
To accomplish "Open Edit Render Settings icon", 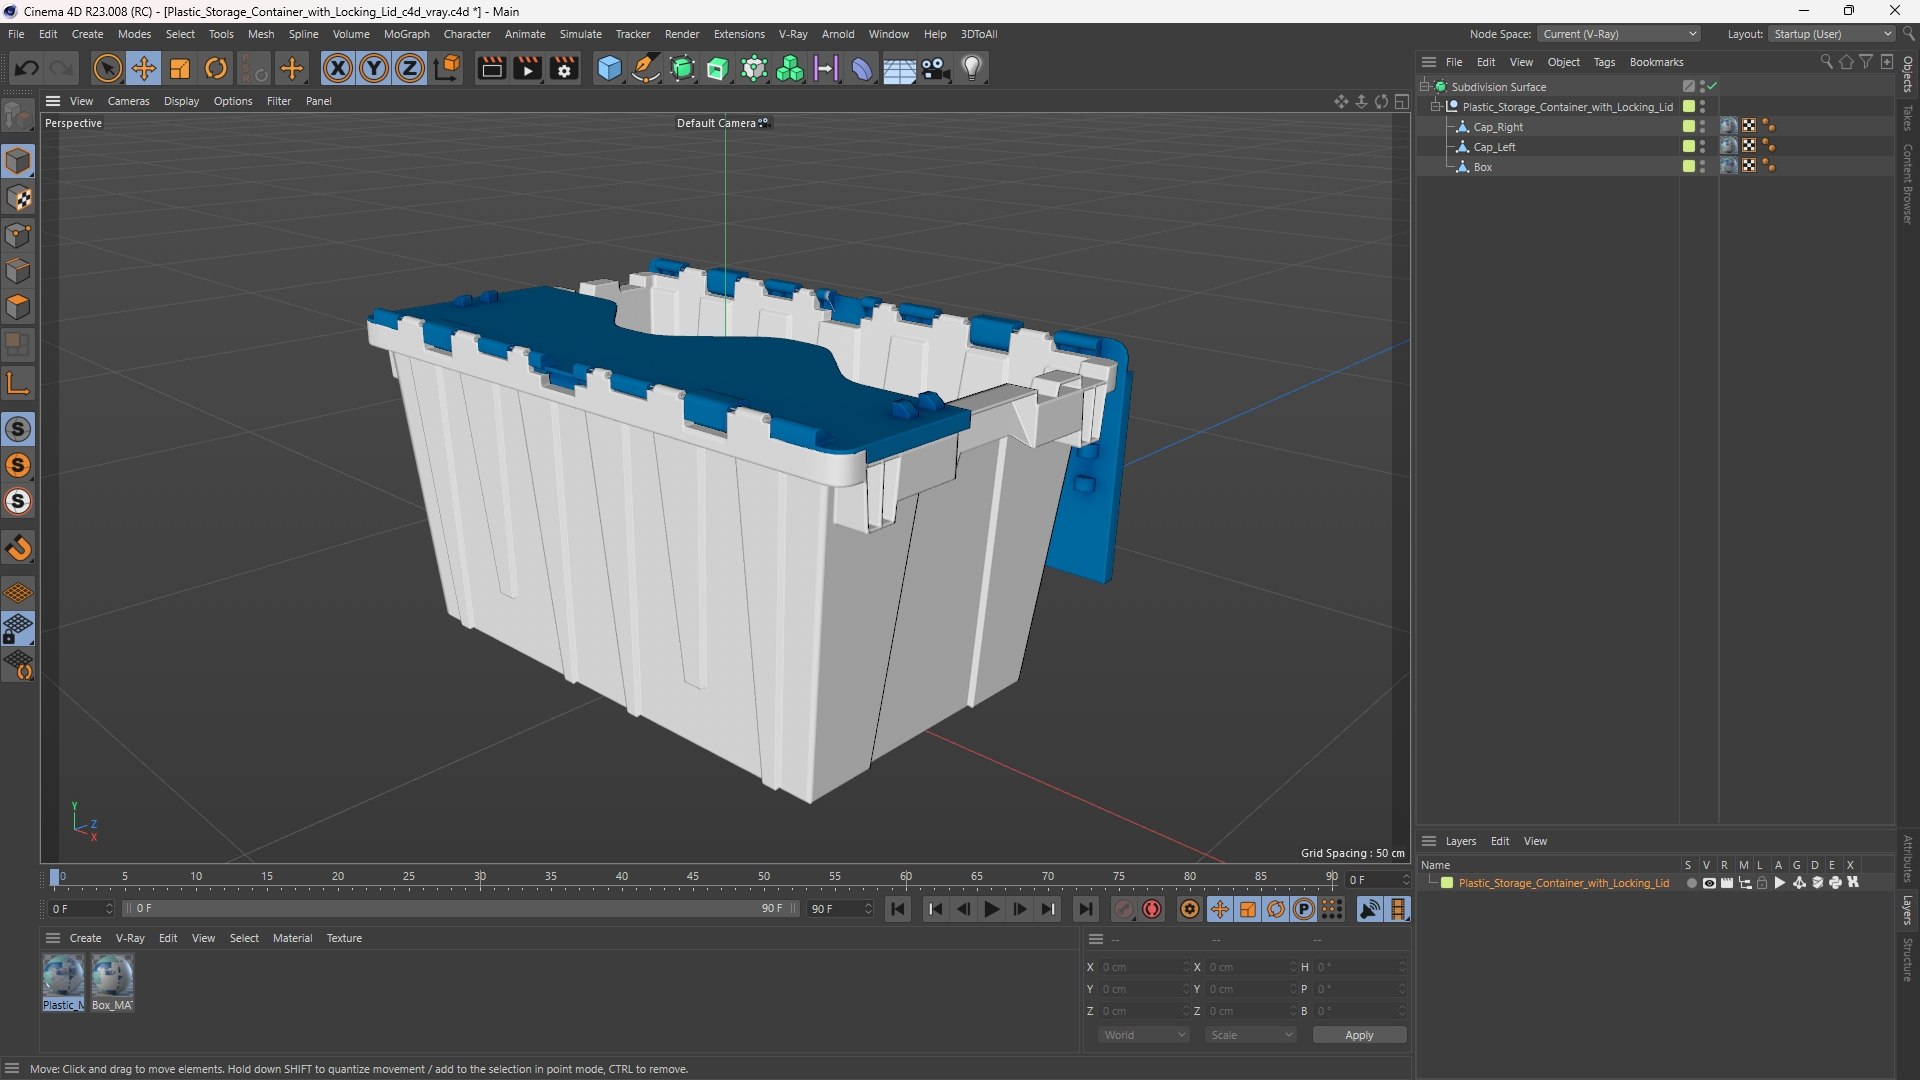I will click(564, 68).
